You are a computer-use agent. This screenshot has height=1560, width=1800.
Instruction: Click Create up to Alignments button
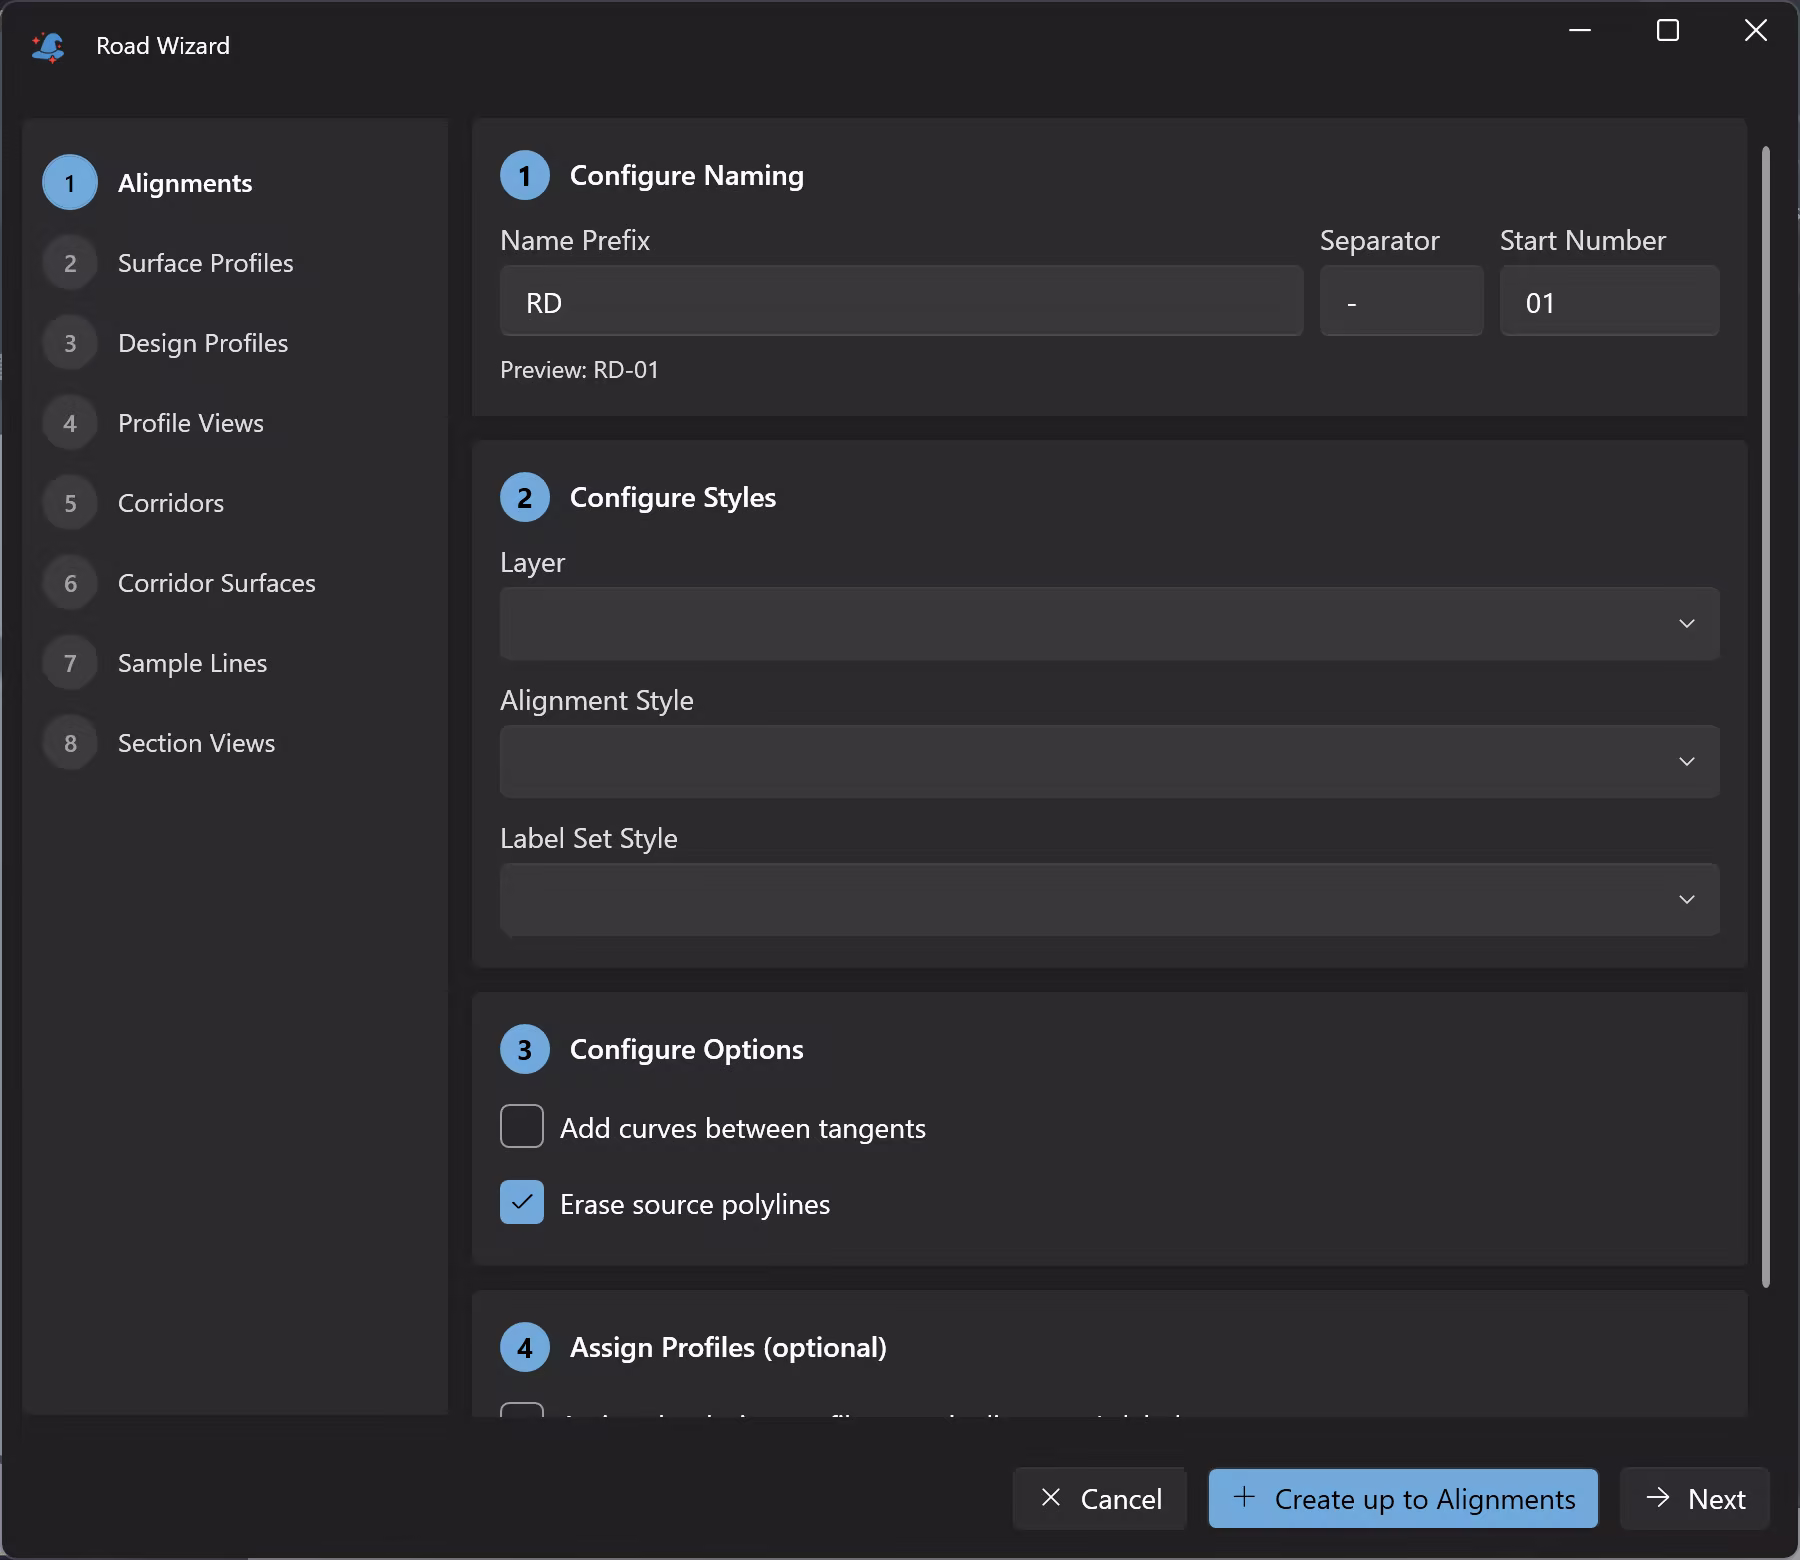pyautogui.click(x=1403, y=1498)
